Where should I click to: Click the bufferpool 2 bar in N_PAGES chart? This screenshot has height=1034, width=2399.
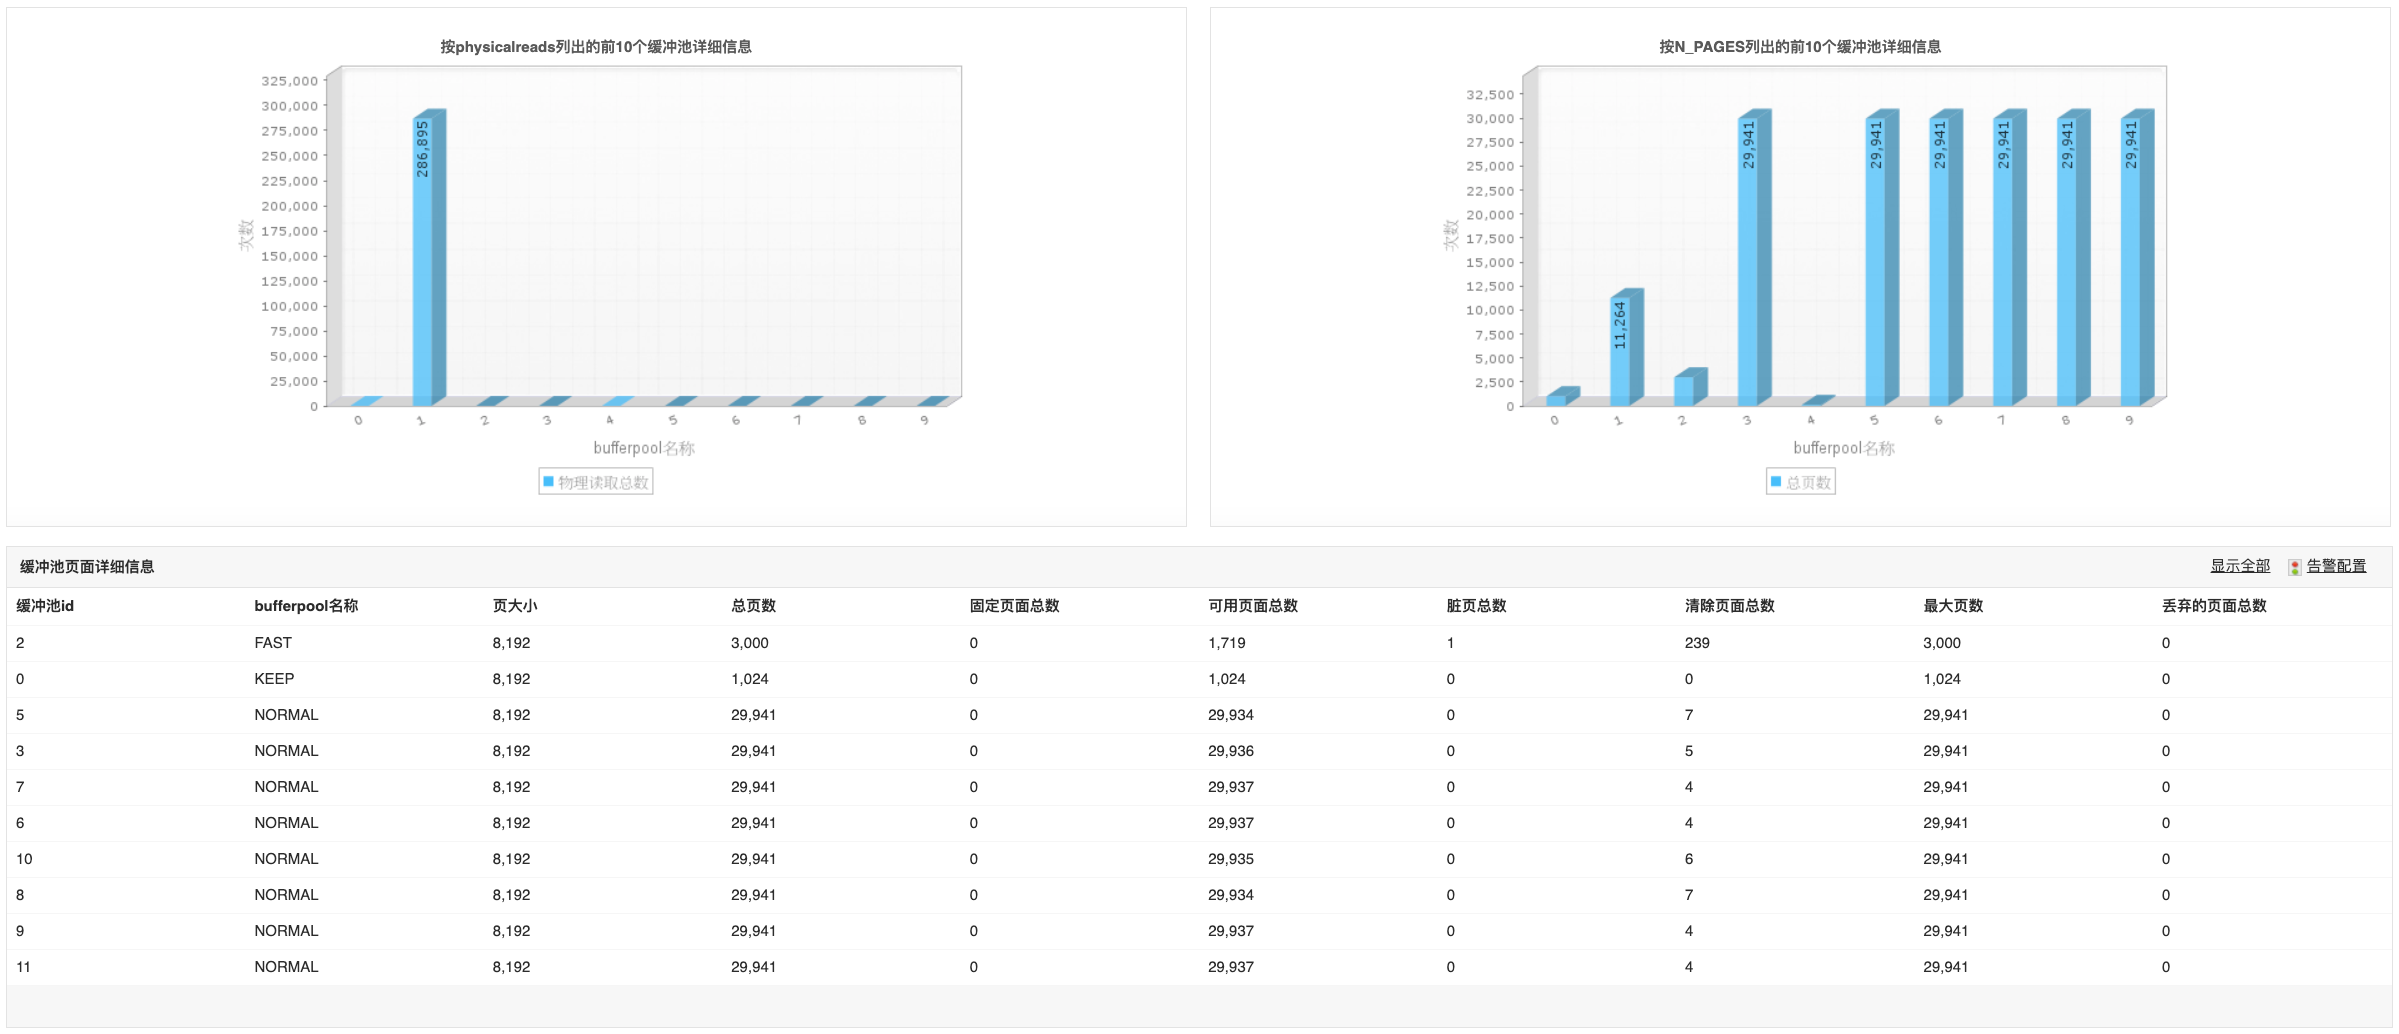[x=1690, y=387]
